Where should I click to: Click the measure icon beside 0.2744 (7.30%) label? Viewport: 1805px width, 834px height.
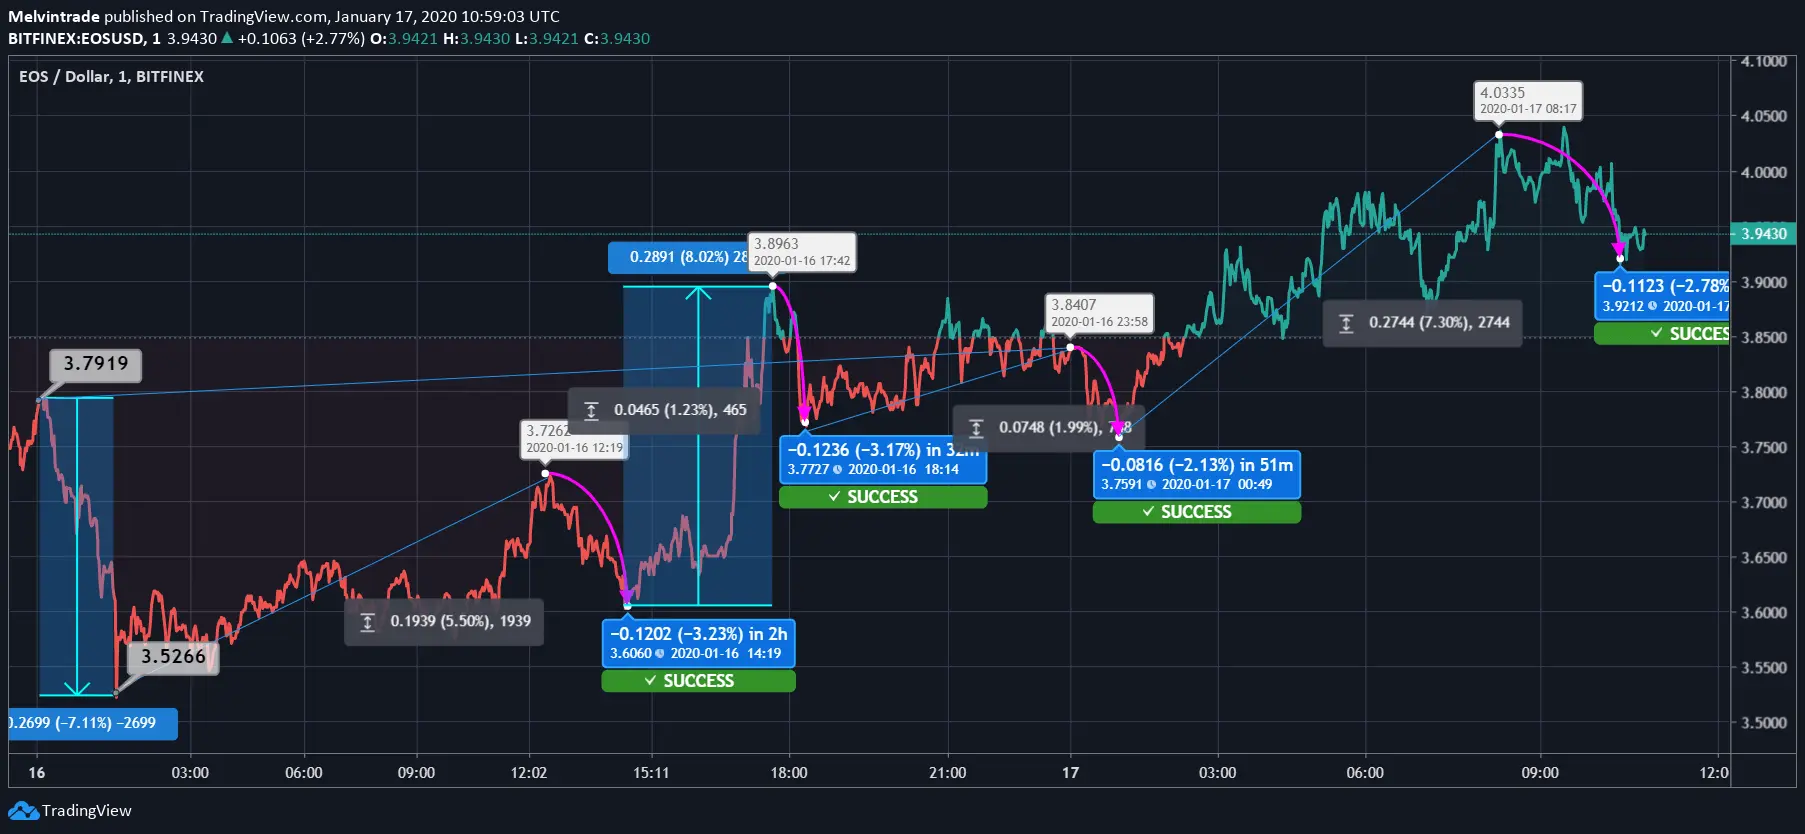tap(1346, 323)
